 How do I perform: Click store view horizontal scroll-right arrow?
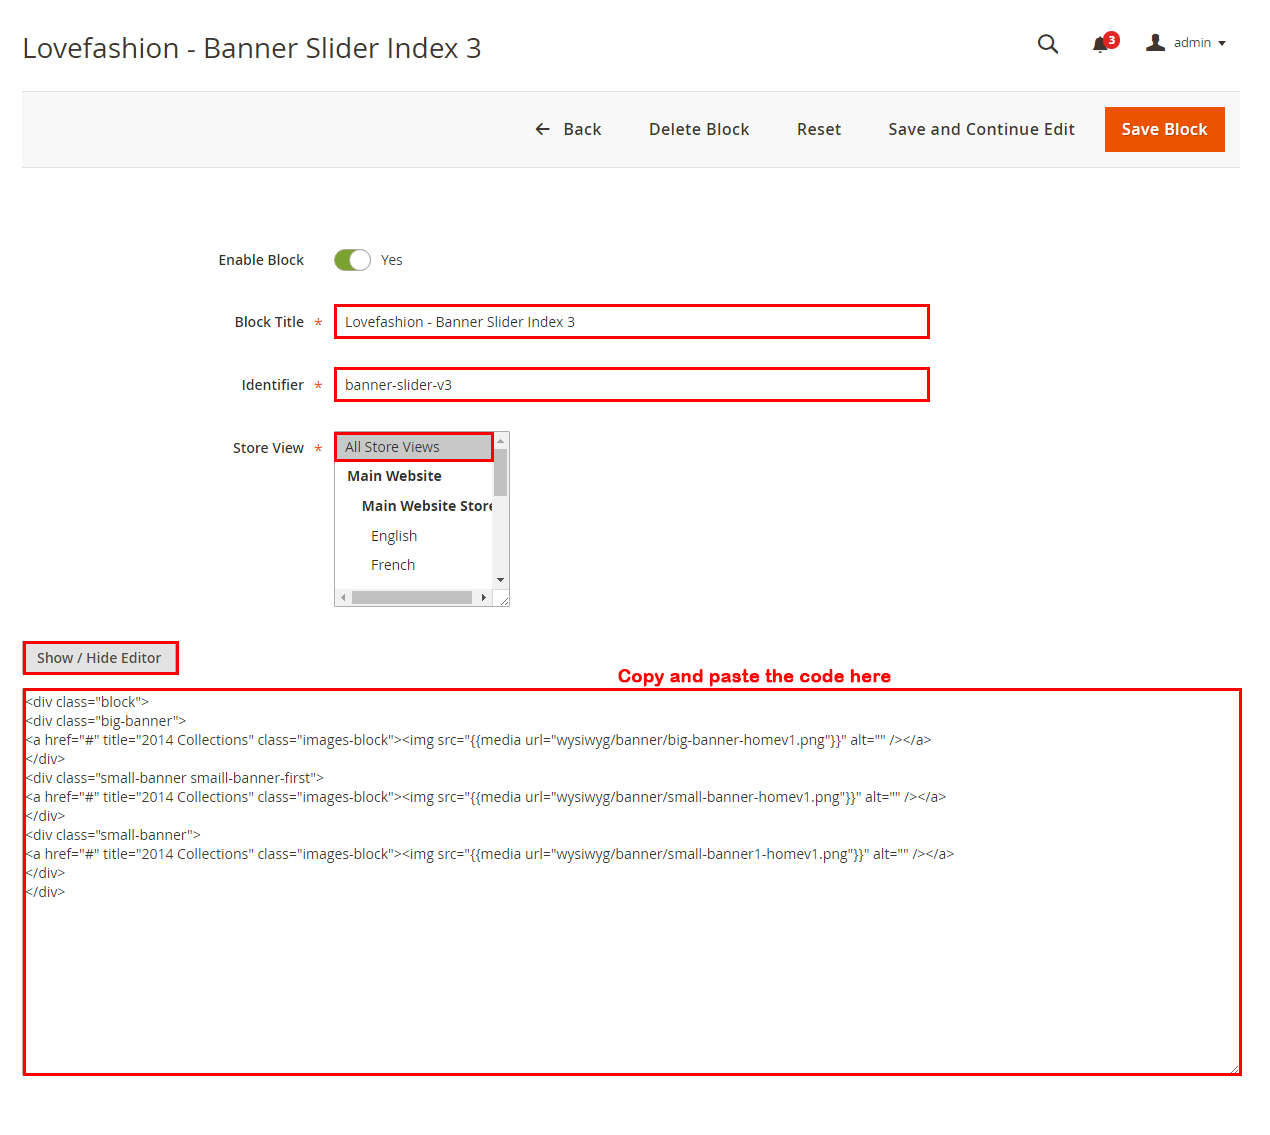(x=484, y=598)
